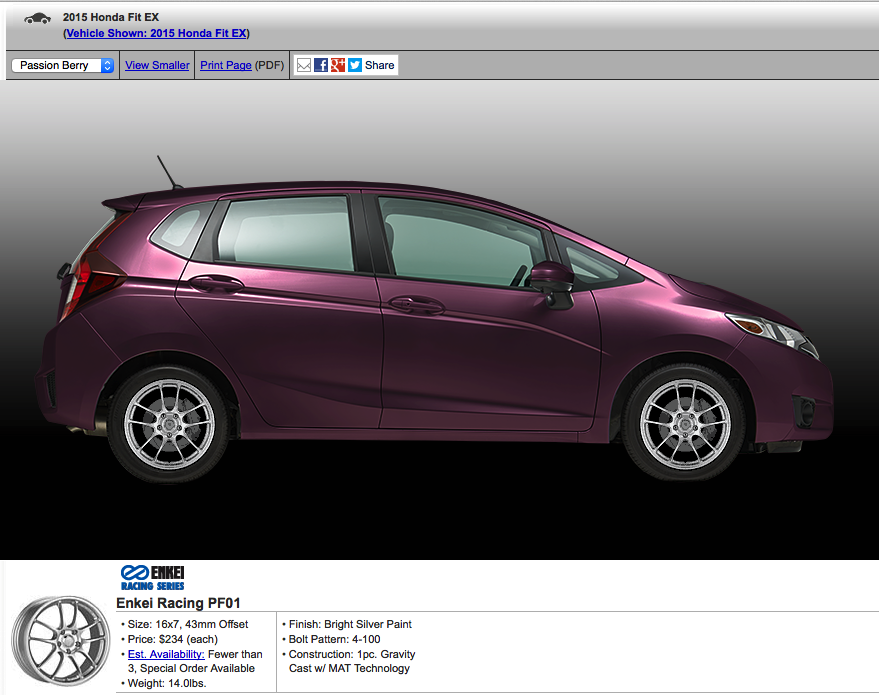Click Construction: 1pc. Gravity text
The width and height of the screenshot is (879, 695).
click(352, 654)
